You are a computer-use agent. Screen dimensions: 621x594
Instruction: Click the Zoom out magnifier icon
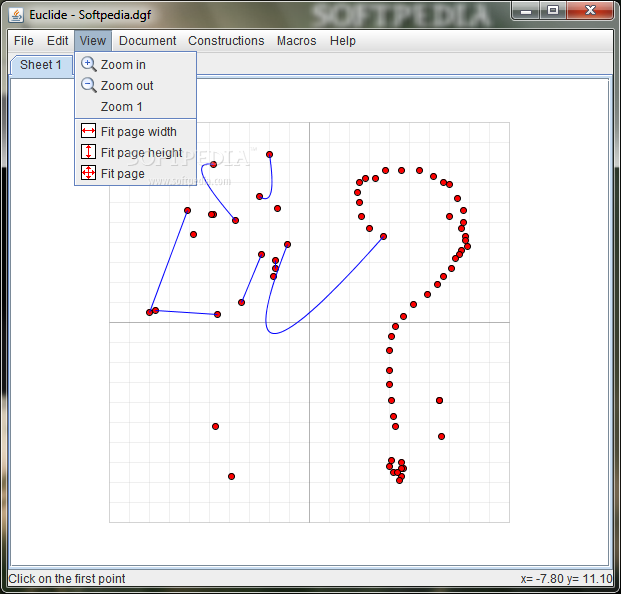88,85
